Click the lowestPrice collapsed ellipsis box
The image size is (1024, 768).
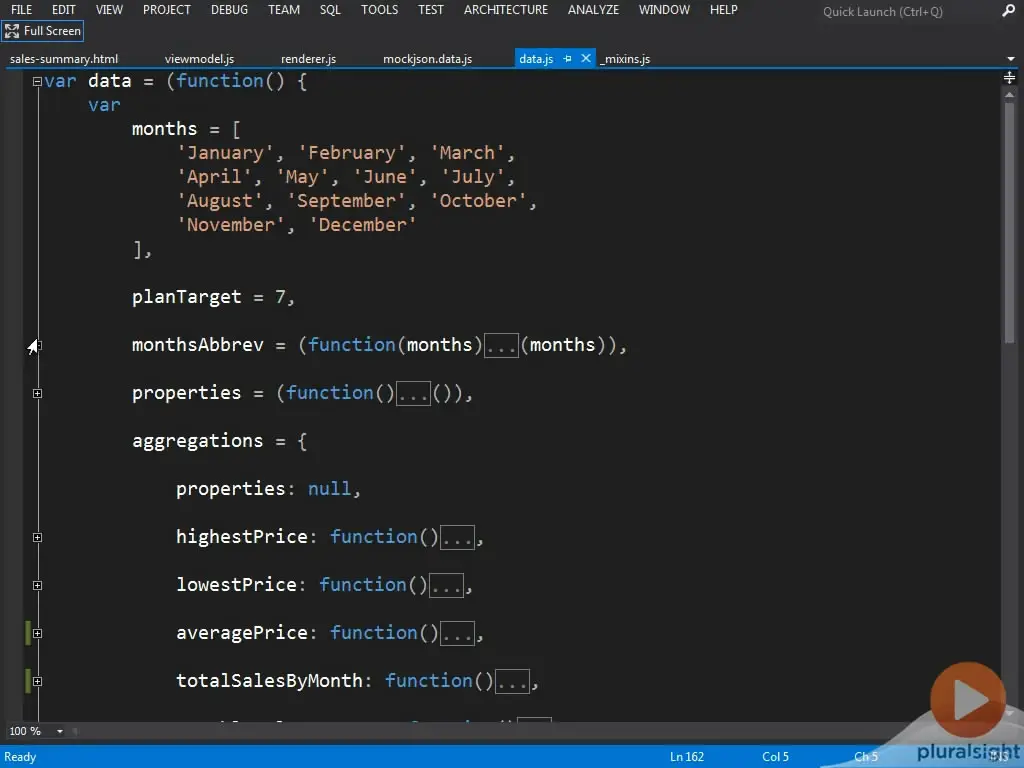point(446,586)
